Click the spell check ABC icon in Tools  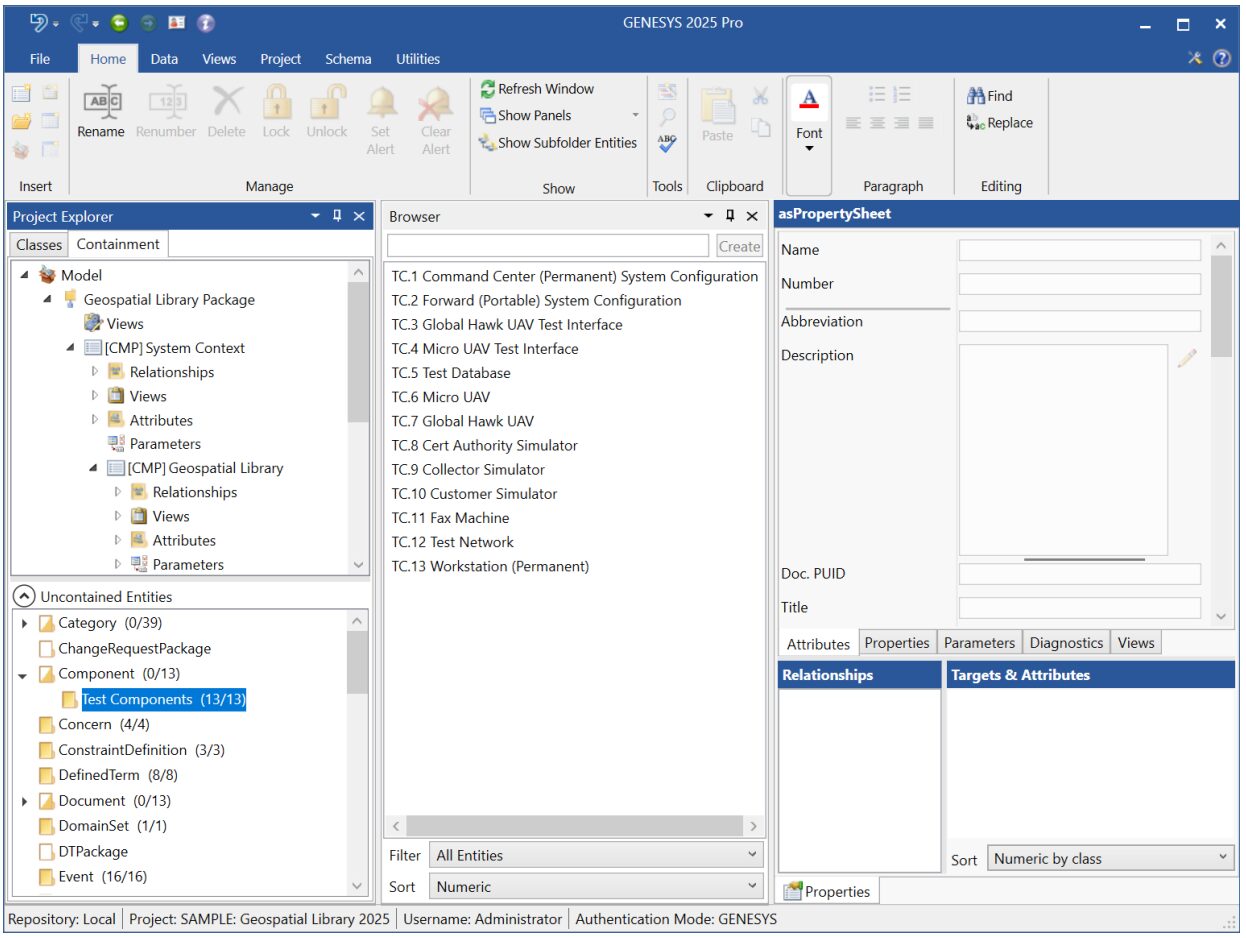tap(667, 144)
